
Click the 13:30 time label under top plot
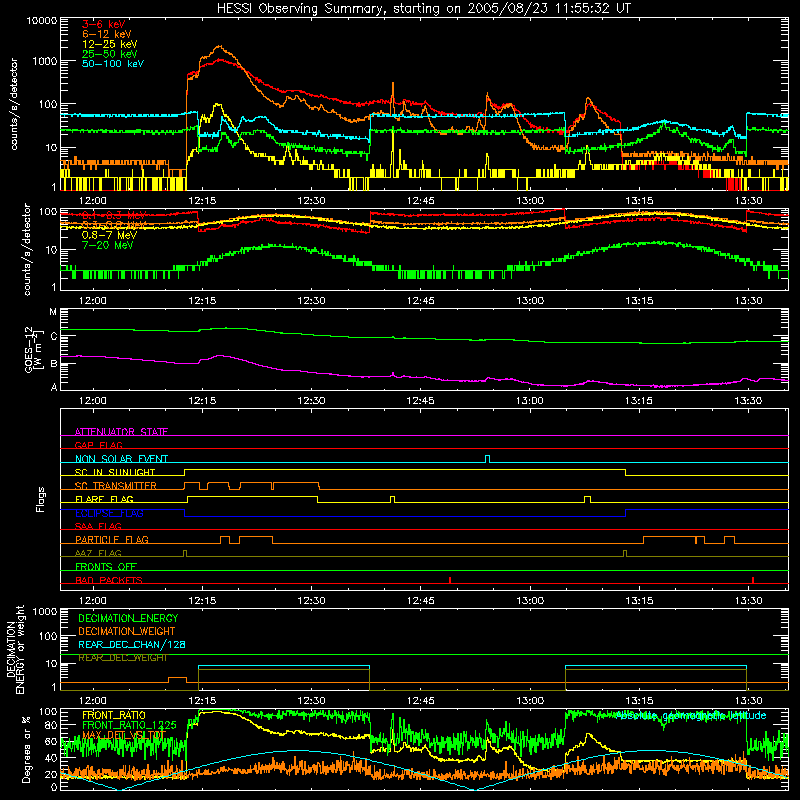click(748, 201)
